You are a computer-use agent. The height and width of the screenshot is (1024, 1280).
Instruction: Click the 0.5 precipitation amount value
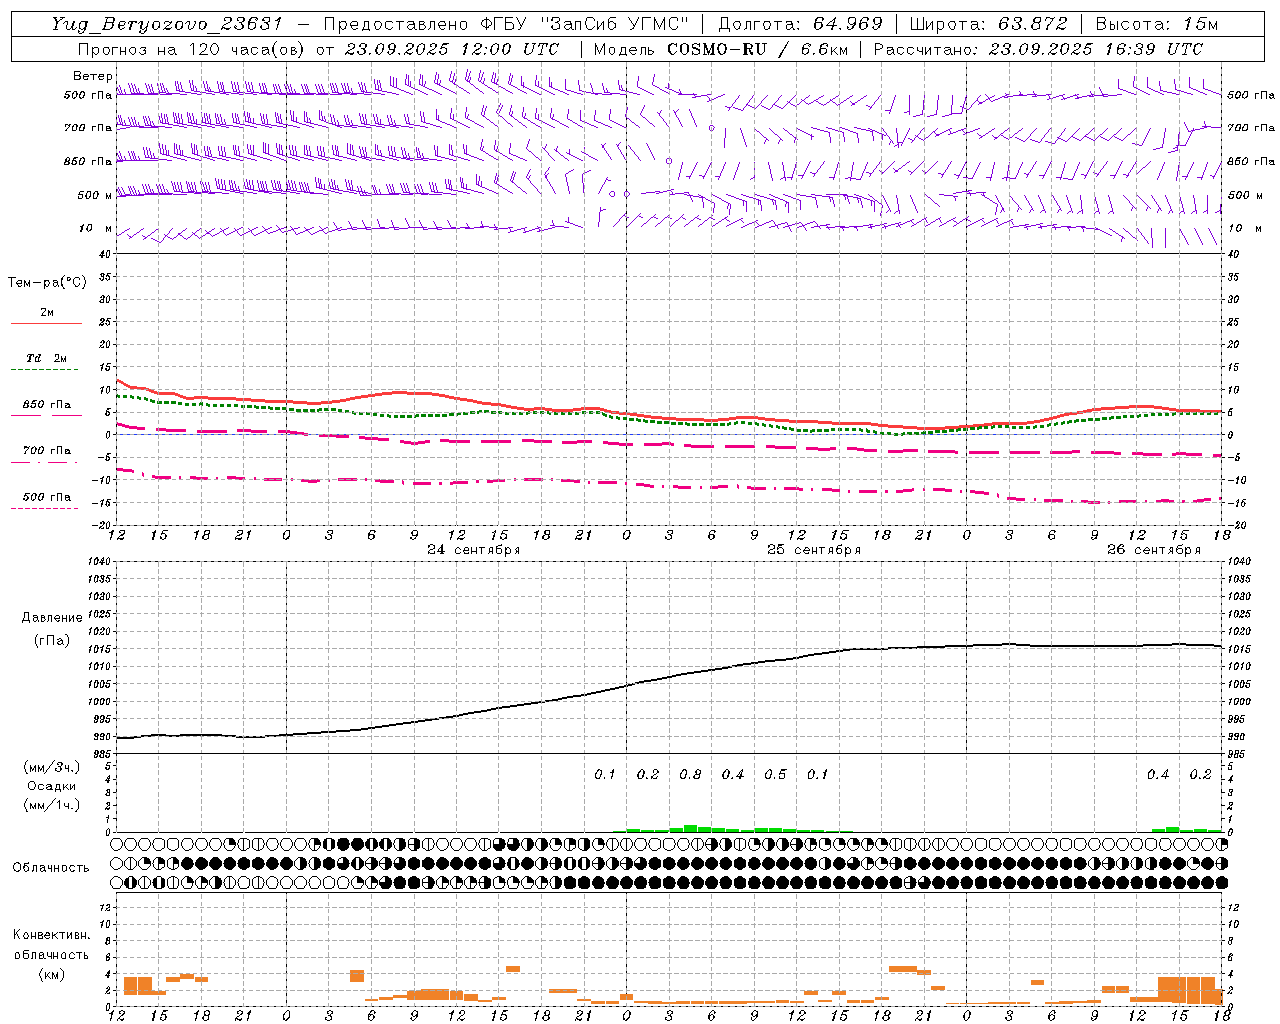[x=775, y=775]
